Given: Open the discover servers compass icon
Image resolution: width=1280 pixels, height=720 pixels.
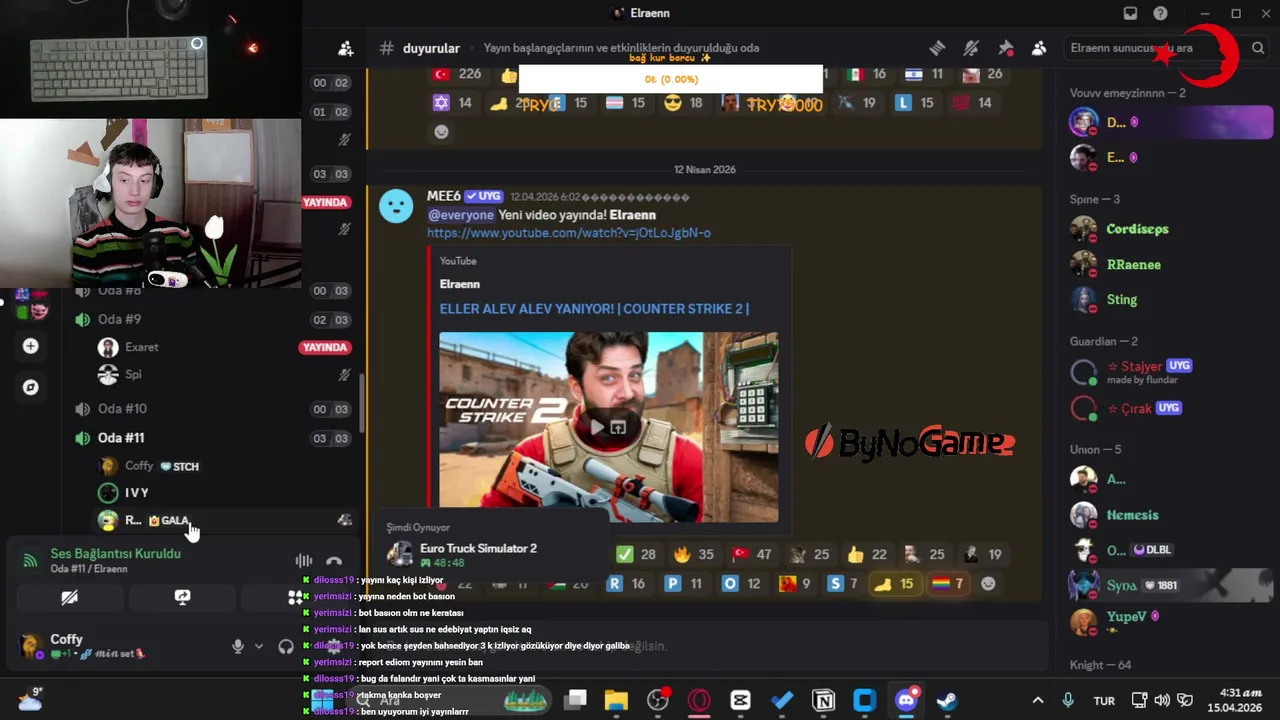Looking at the screenshot, I should point(31,387).
